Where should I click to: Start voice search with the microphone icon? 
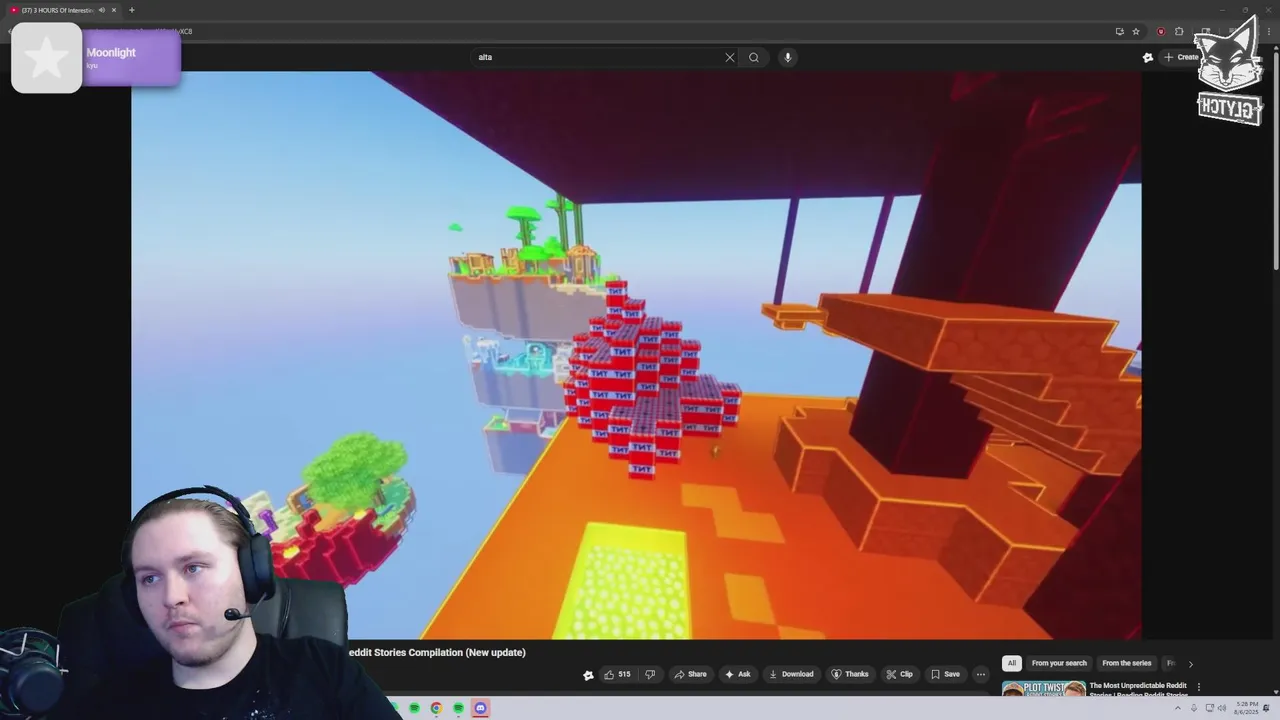pos(788,57)
